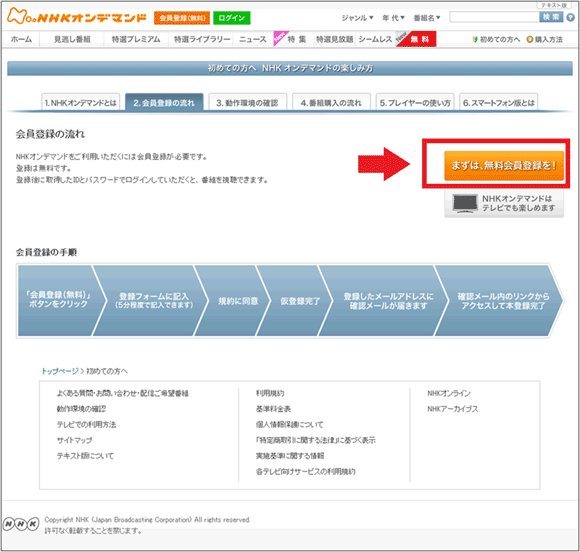Open 動作環境の確認 footer link
Viewport: 580px width, 552px height.
tap(81, 409)
